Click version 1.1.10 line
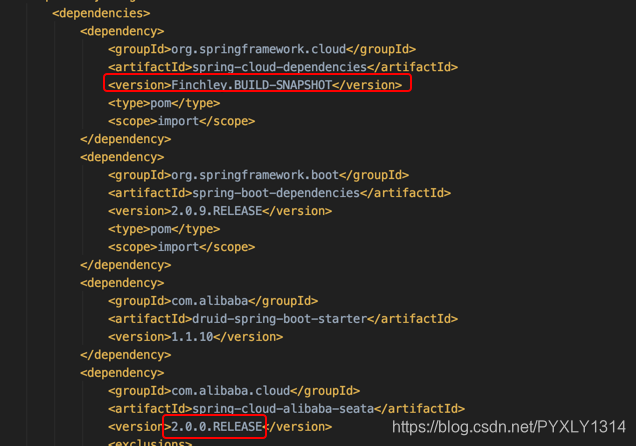The image size is (636, 446). [196, 337]
